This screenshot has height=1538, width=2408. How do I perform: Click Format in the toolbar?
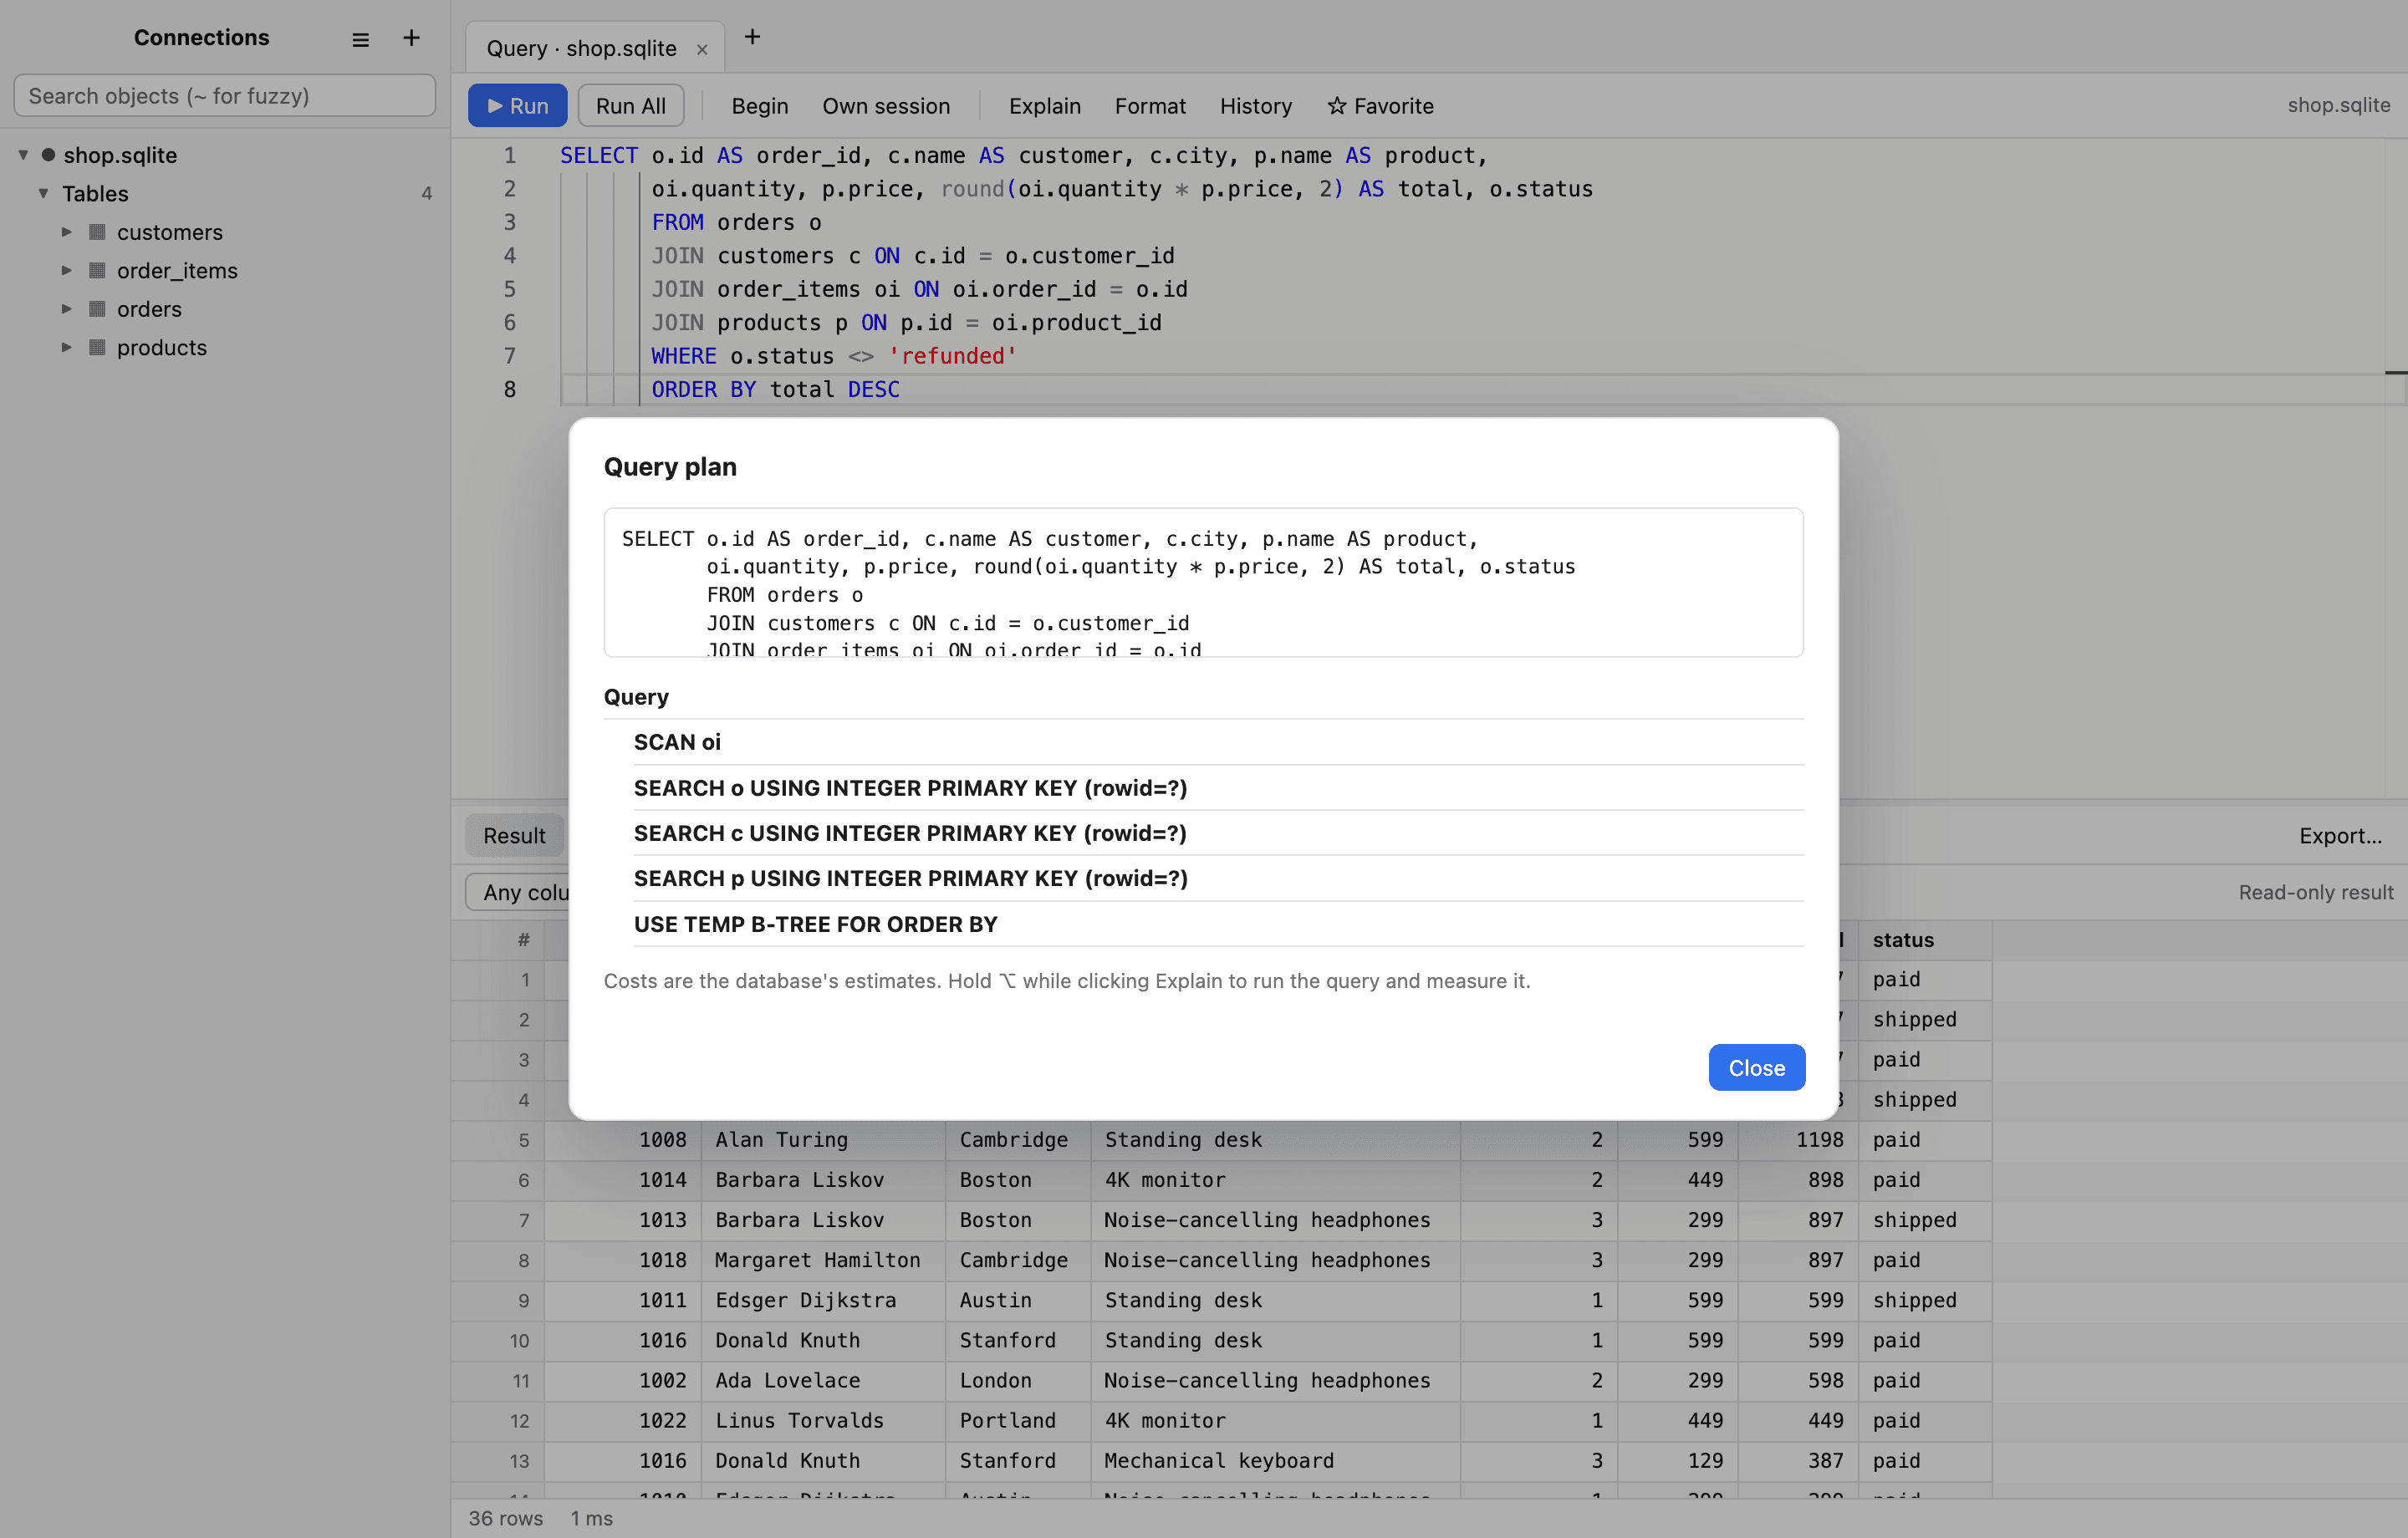point(1150,106)
